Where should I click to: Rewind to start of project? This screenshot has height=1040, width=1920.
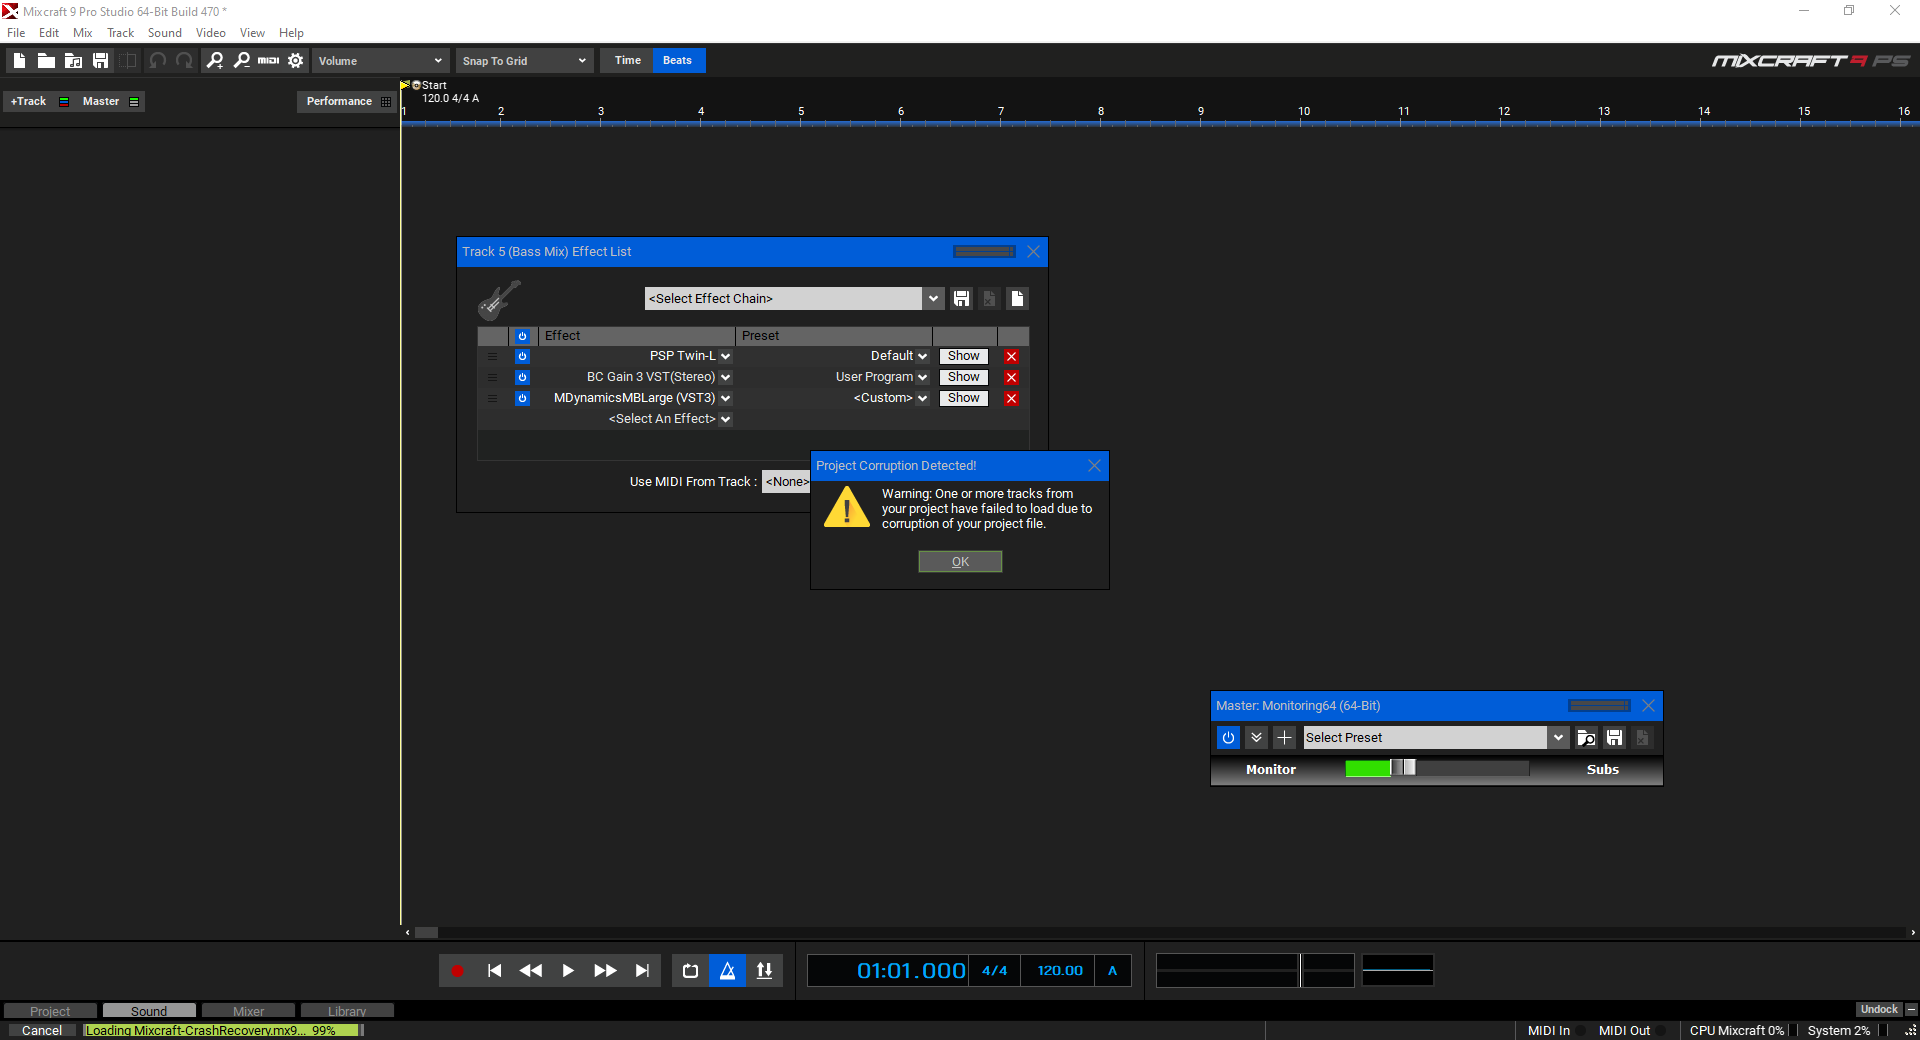494,971
